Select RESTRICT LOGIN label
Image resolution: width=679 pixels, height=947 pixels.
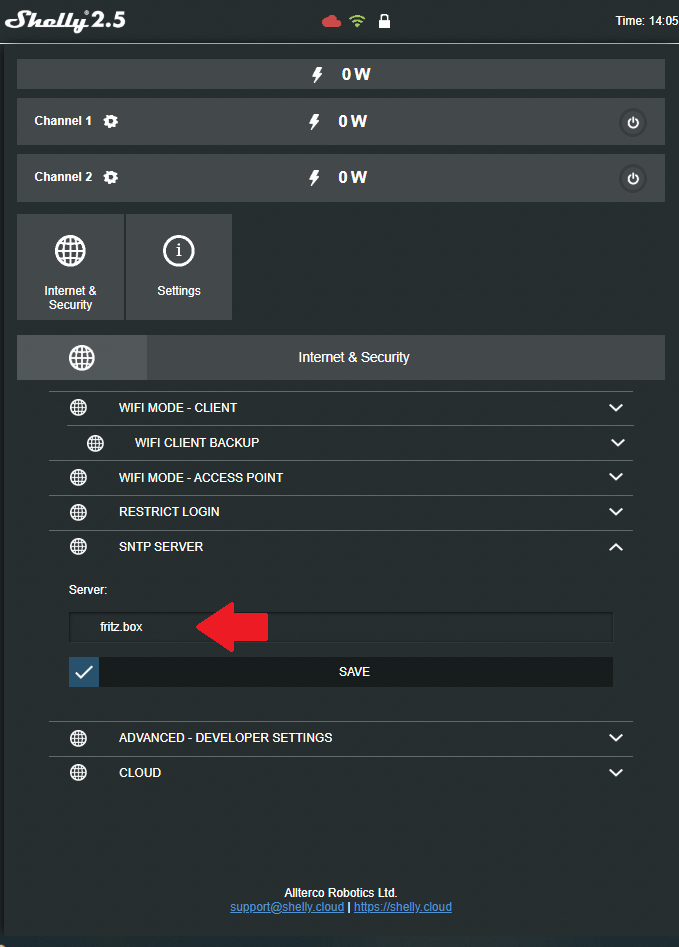click(x=169, y=512)
